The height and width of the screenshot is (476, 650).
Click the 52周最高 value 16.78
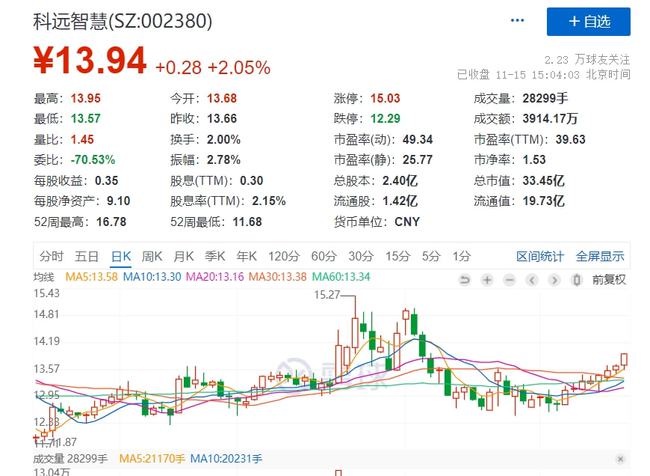pyautogui.click(x=111, y=222)
